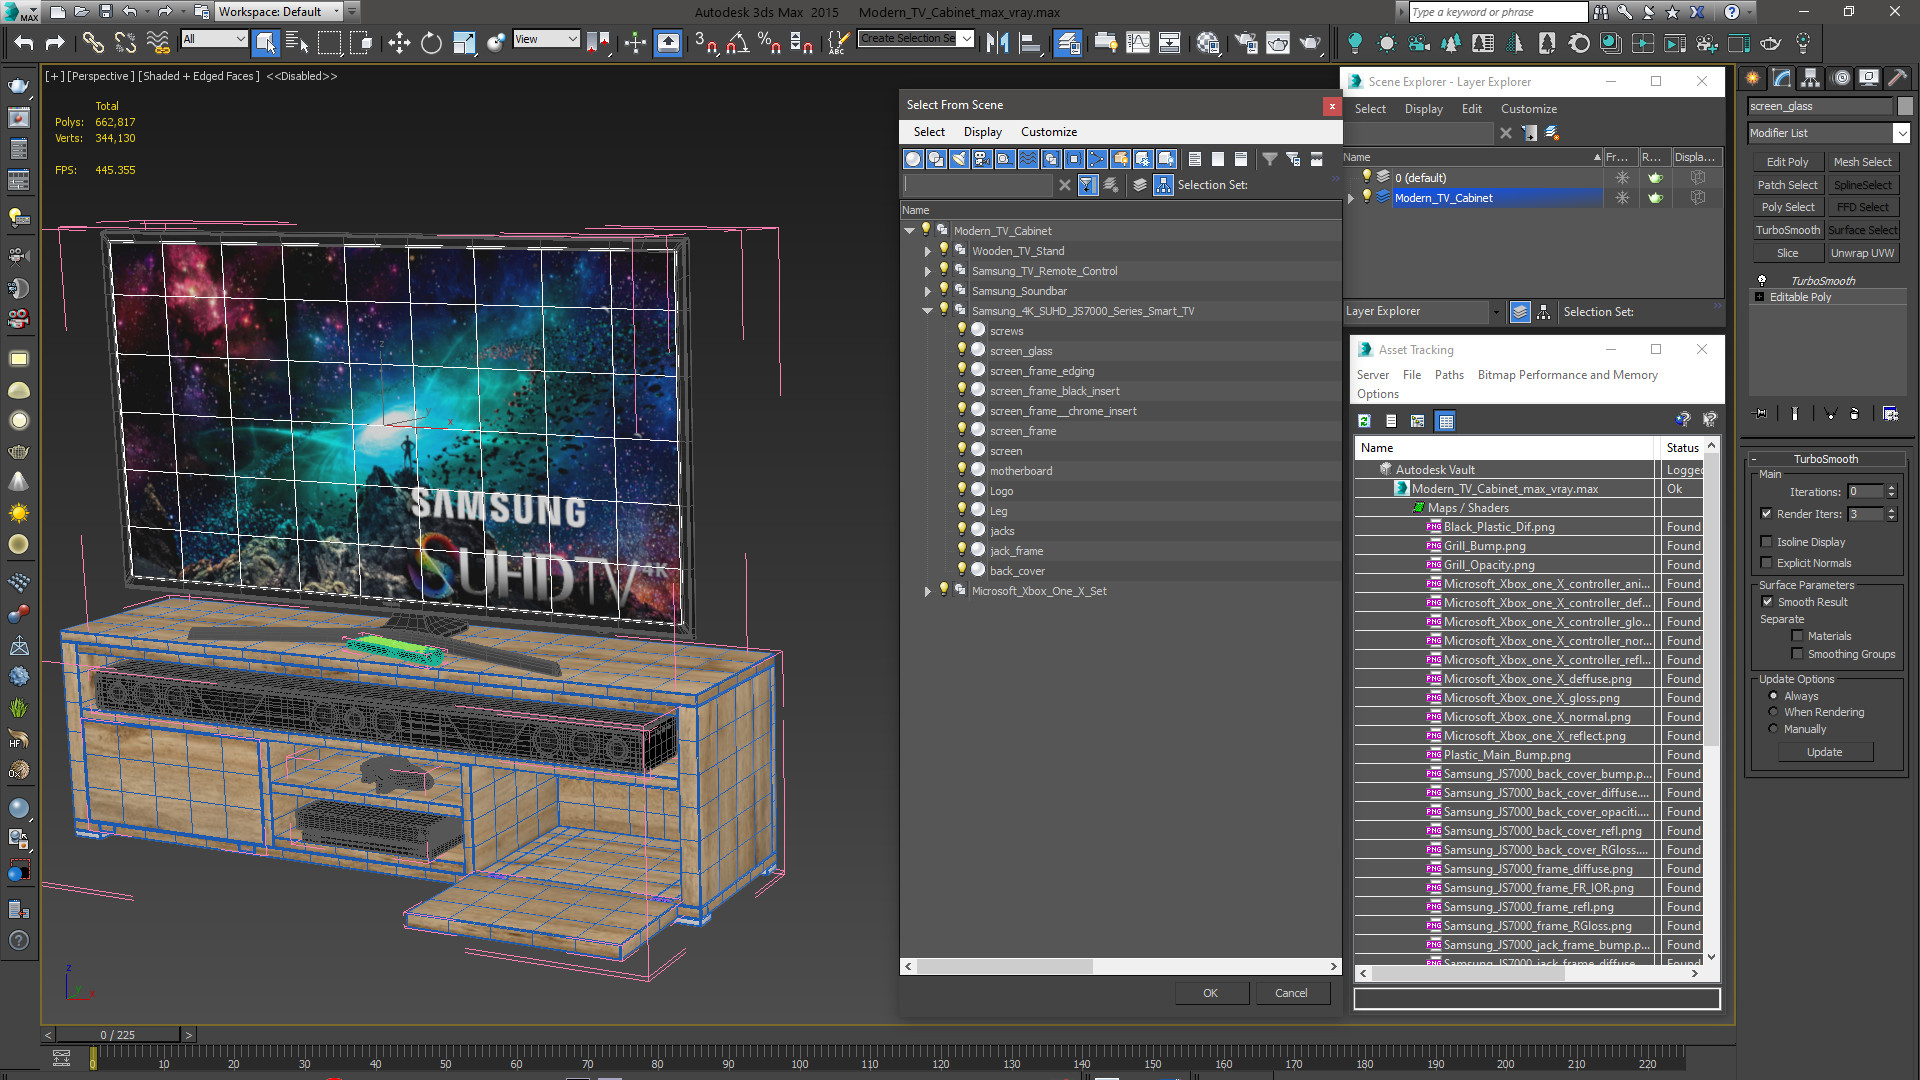The width and height of the screenshot is (1920, 1080).
Task: Open Server menu in Asset Tracking
Action: pos(1372,375)
